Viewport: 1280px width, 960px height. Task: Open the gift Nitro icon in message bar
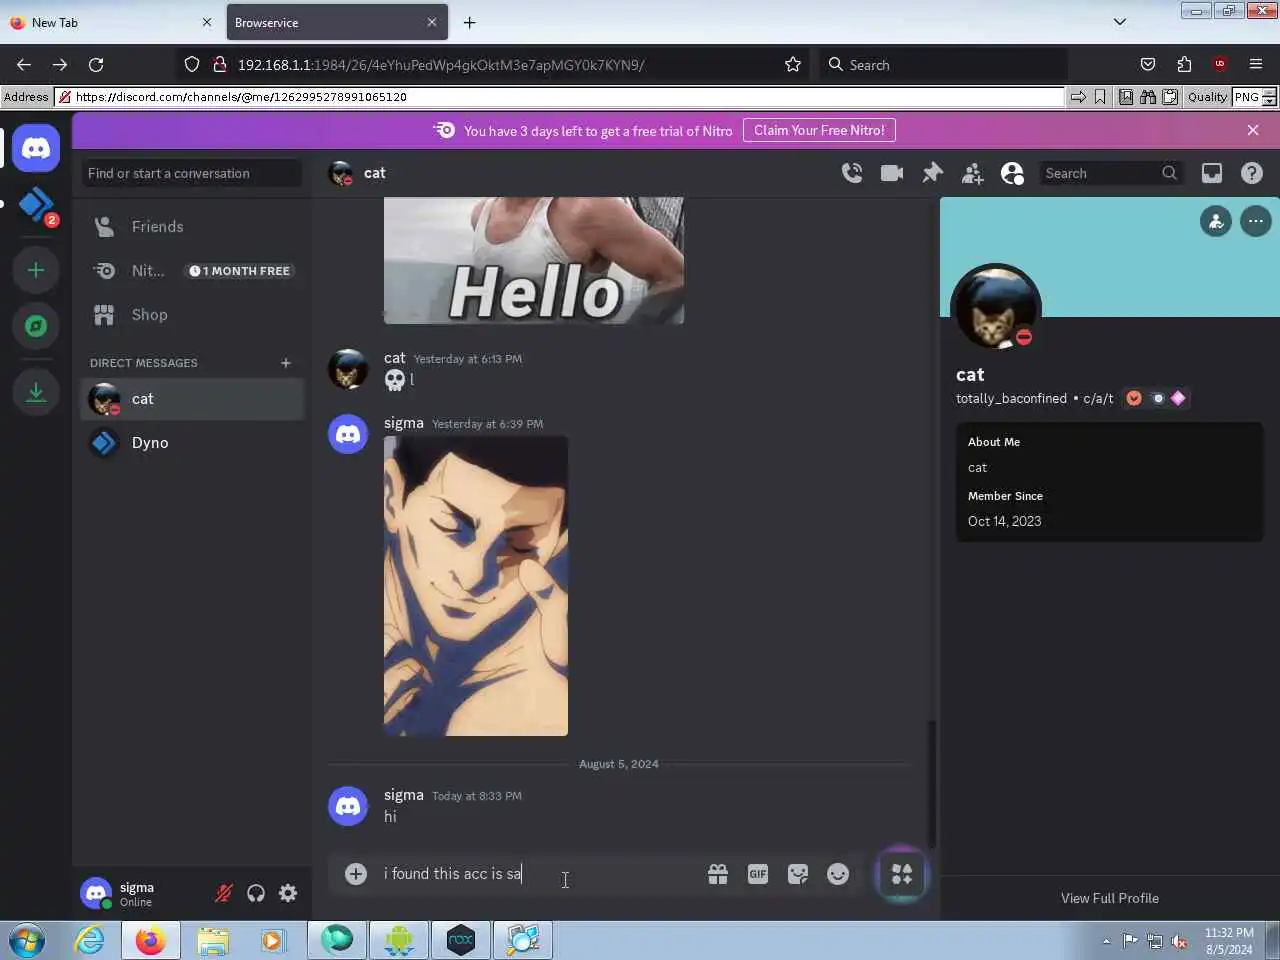(x=718, y=874)
